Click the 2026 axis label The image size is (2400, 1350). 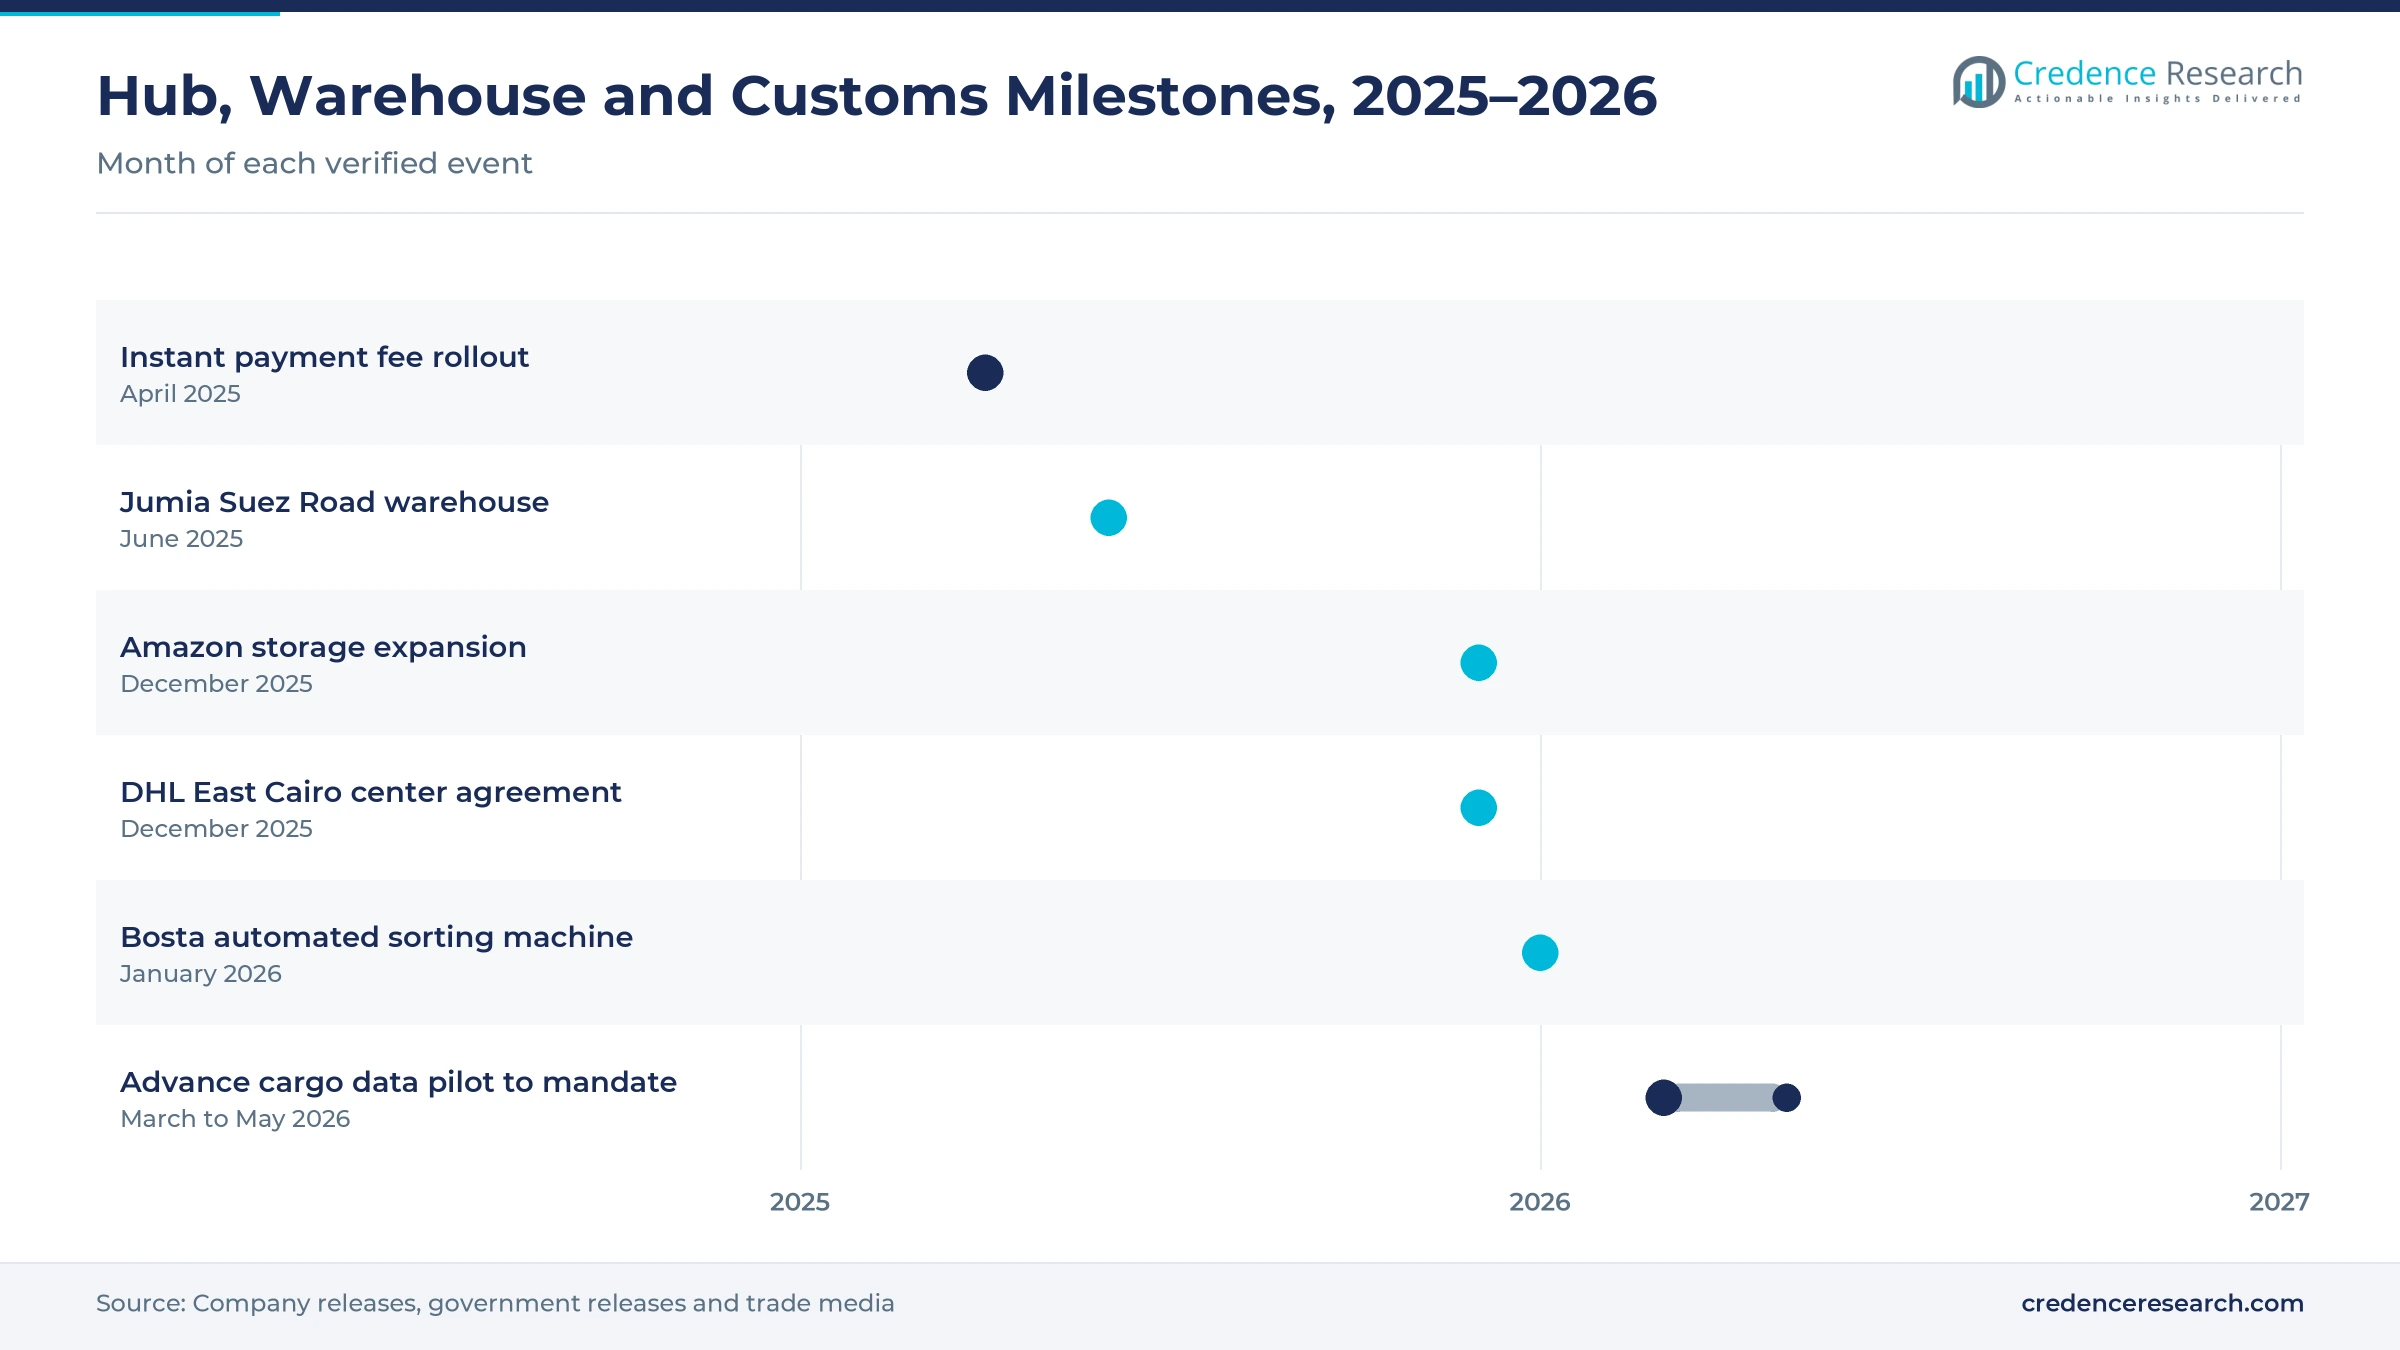[1540, 1202]
